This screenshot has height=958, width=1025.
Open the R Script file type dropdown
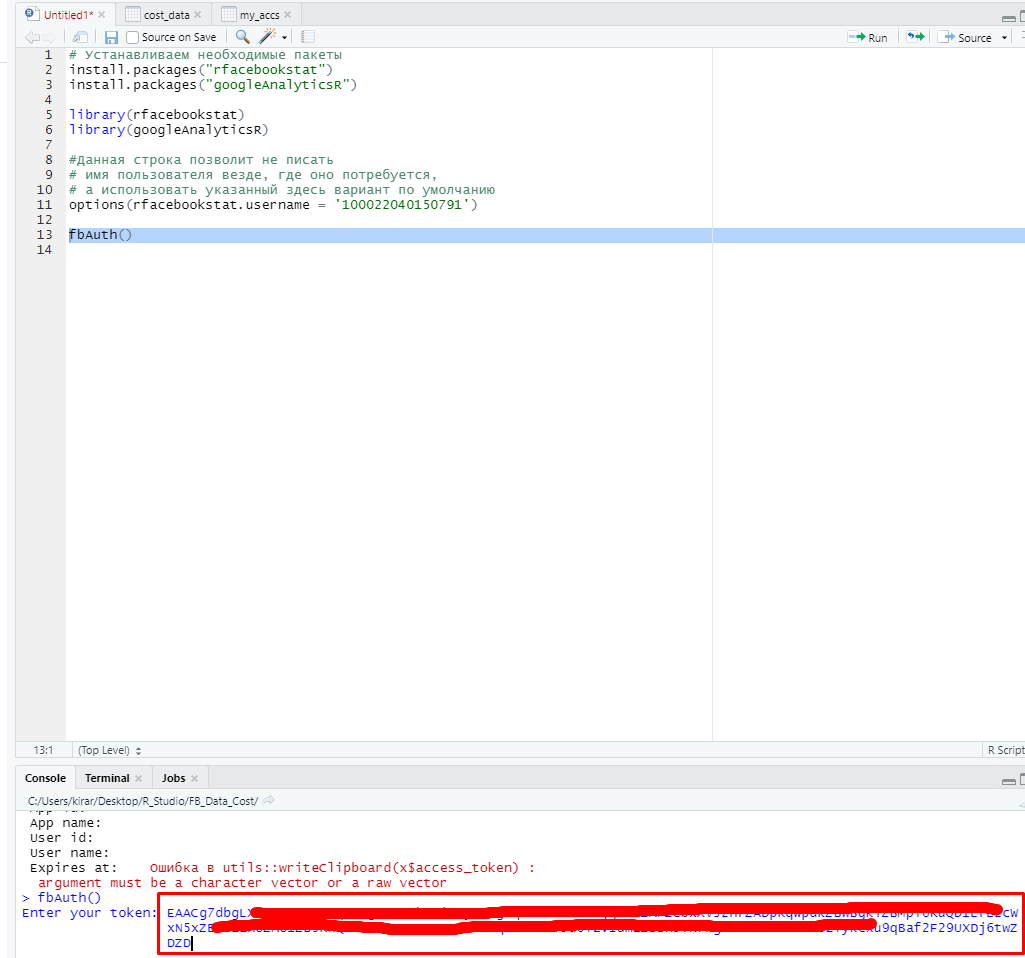(1004, 750)
